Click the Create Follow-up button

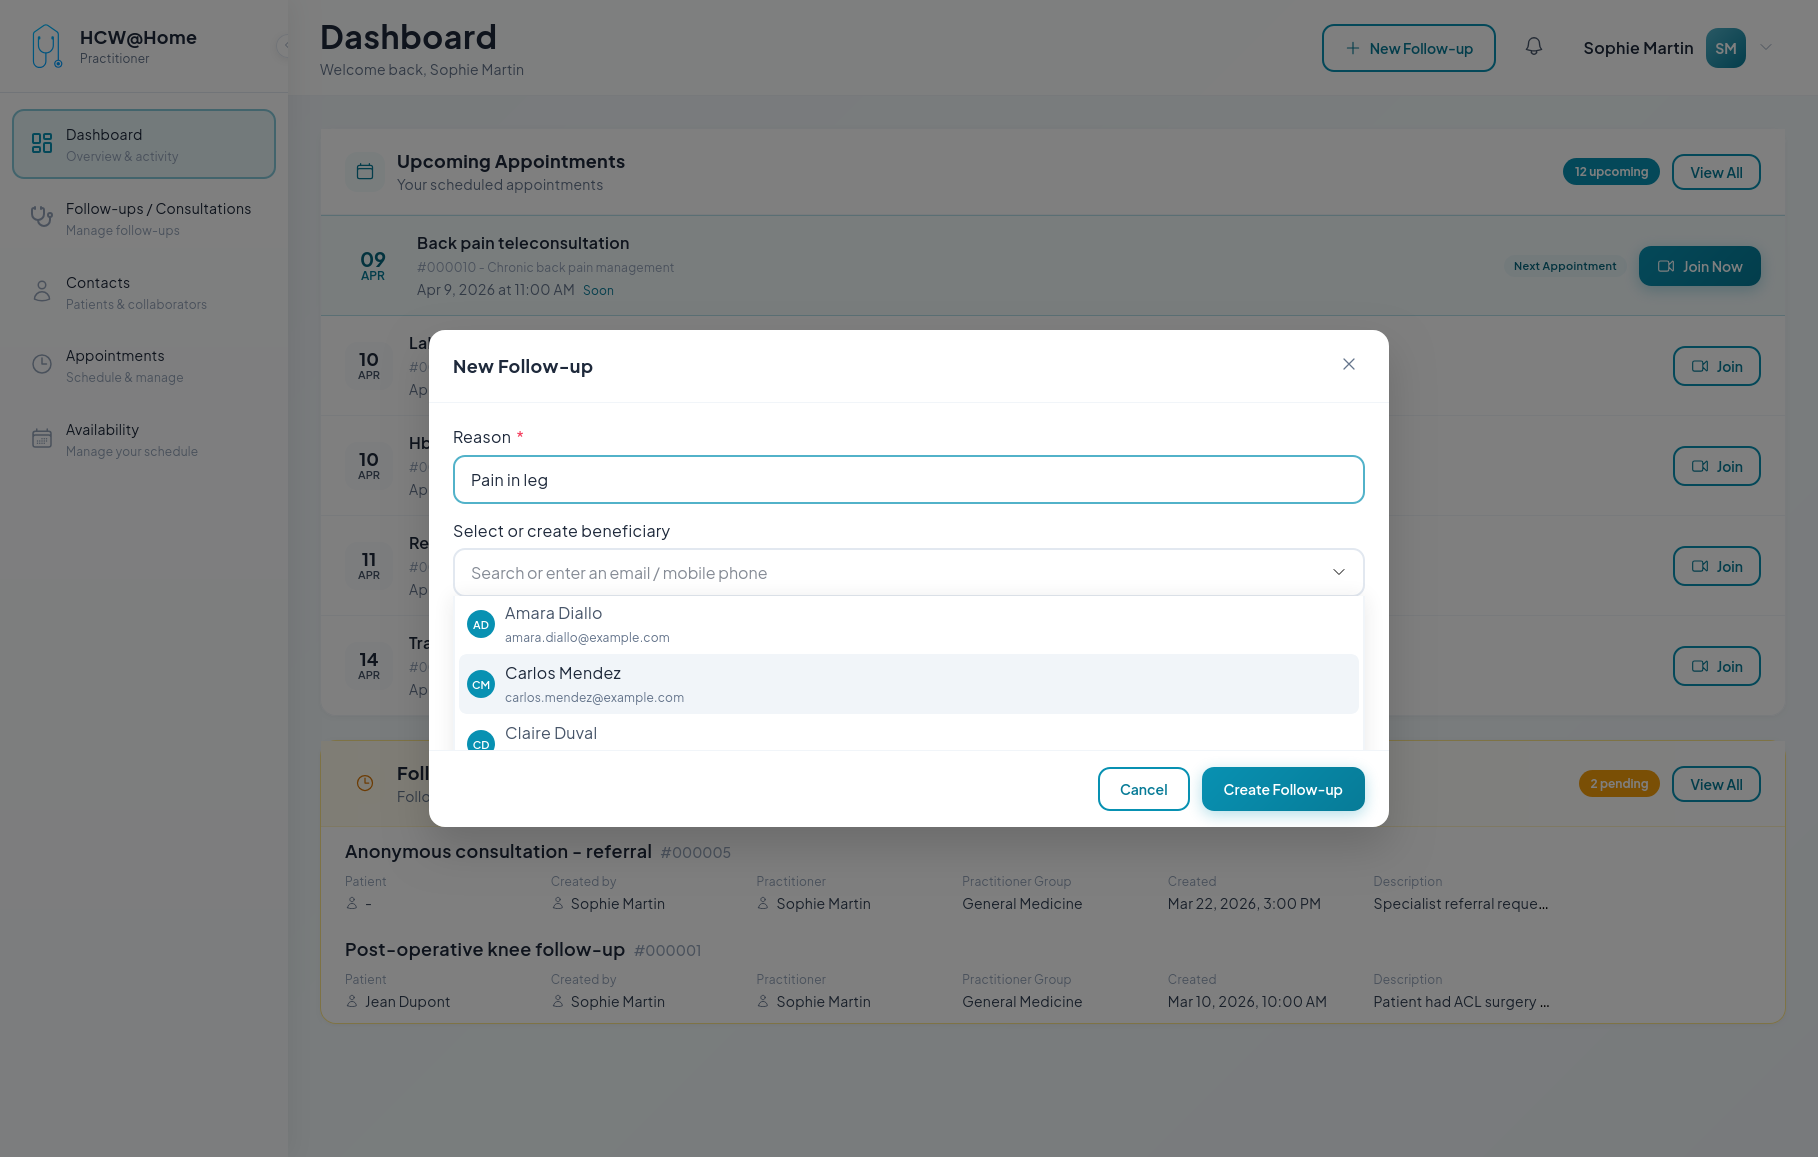point(1282,789)
